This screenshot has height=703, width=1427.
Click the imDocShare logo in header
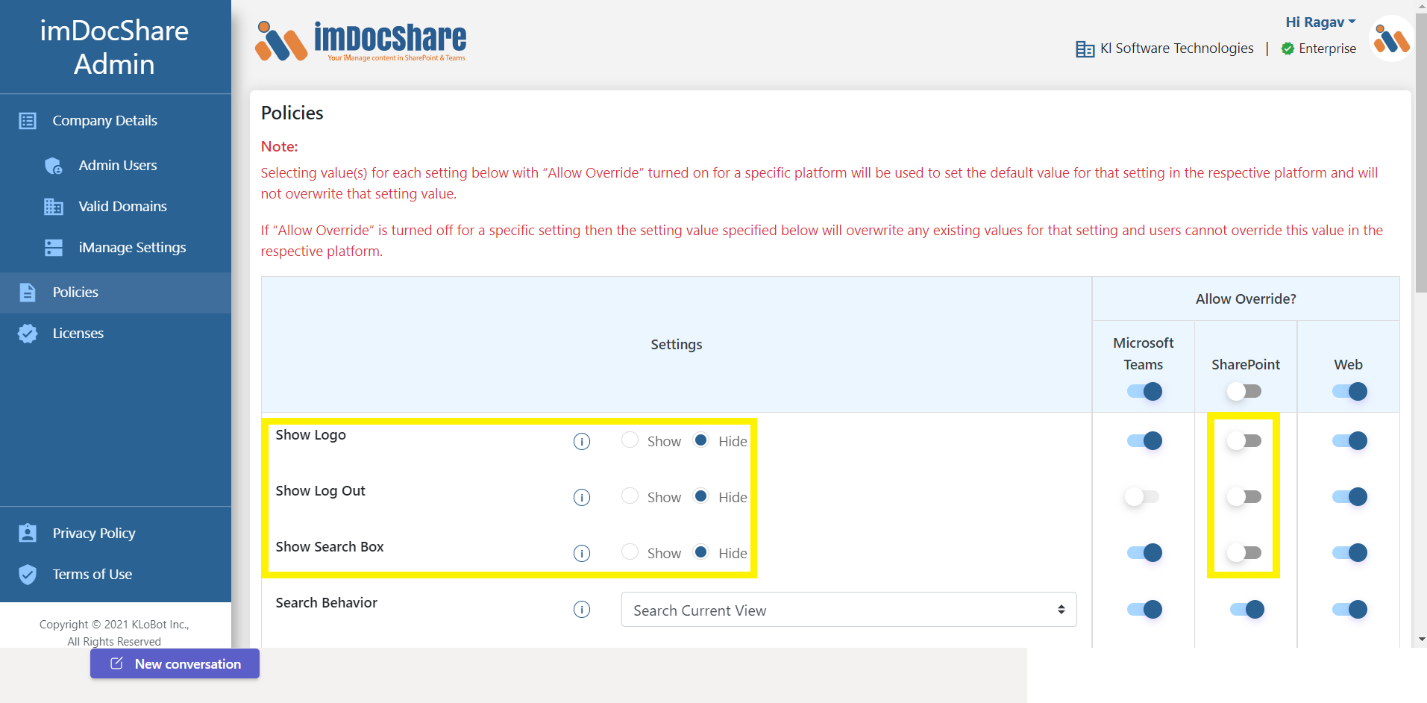(361, 41)
